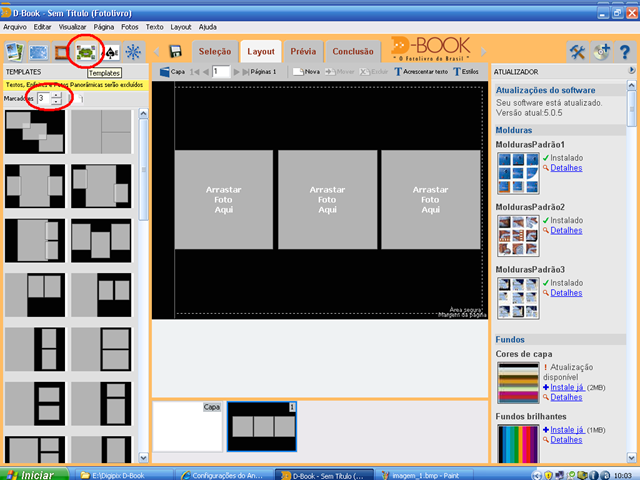Click the middle photo placeholder on page
640x480 pixels.
coord(327,200)
